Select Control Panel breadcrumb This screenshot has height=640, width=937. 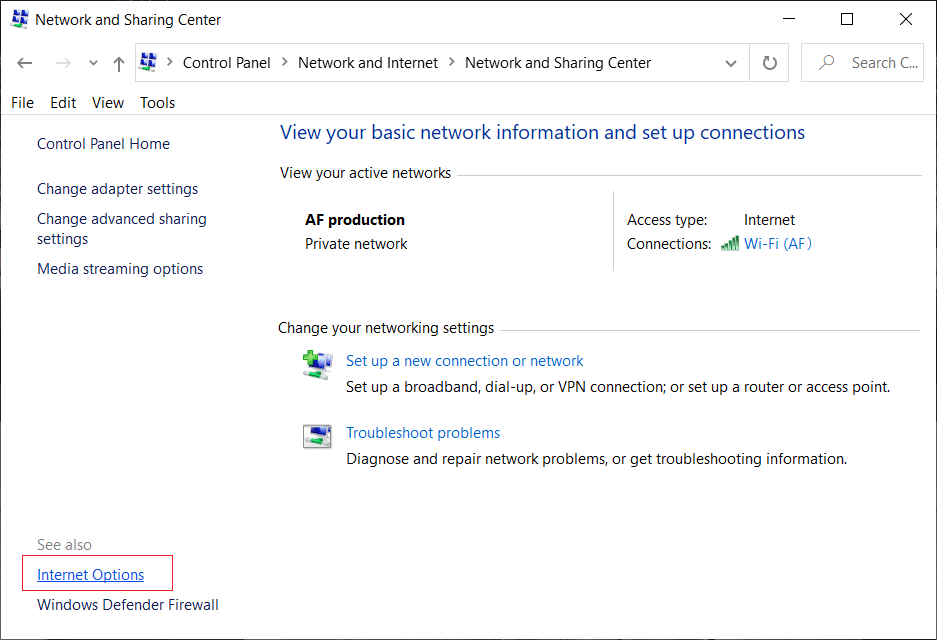pyautogui.click(x=226, y=63)
